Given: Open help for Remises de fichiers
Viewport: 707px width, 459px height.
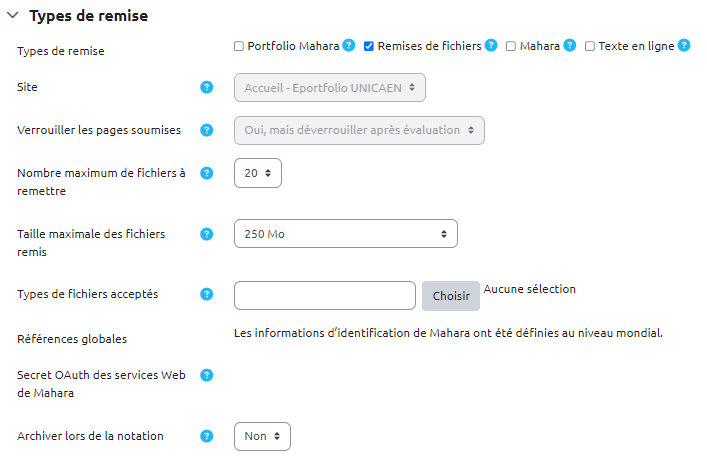Looking at the screenshot, I should (491, 46).
